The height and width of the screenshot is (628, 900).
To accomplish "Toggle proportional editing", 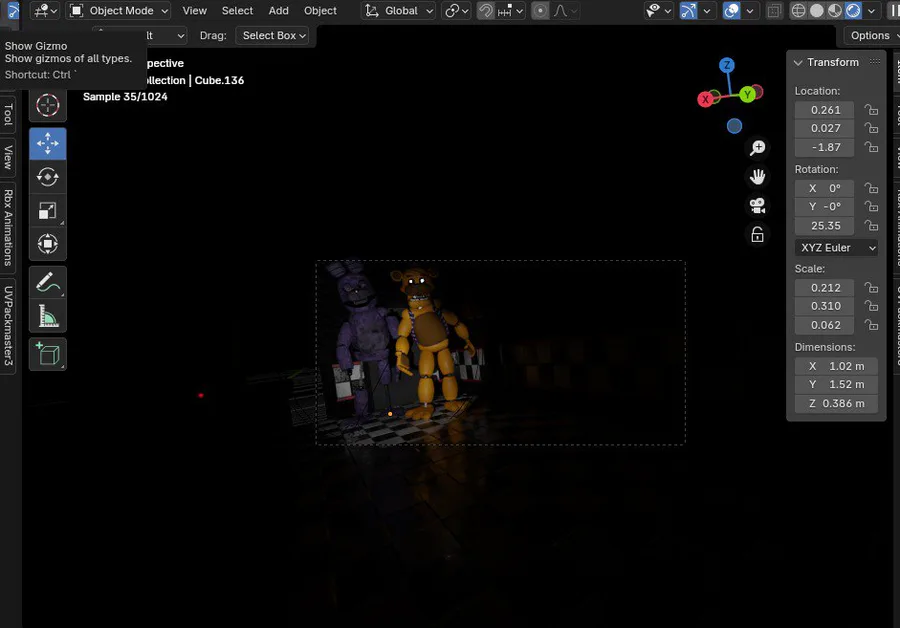I will pyautogui.click(x=540, y=11).
